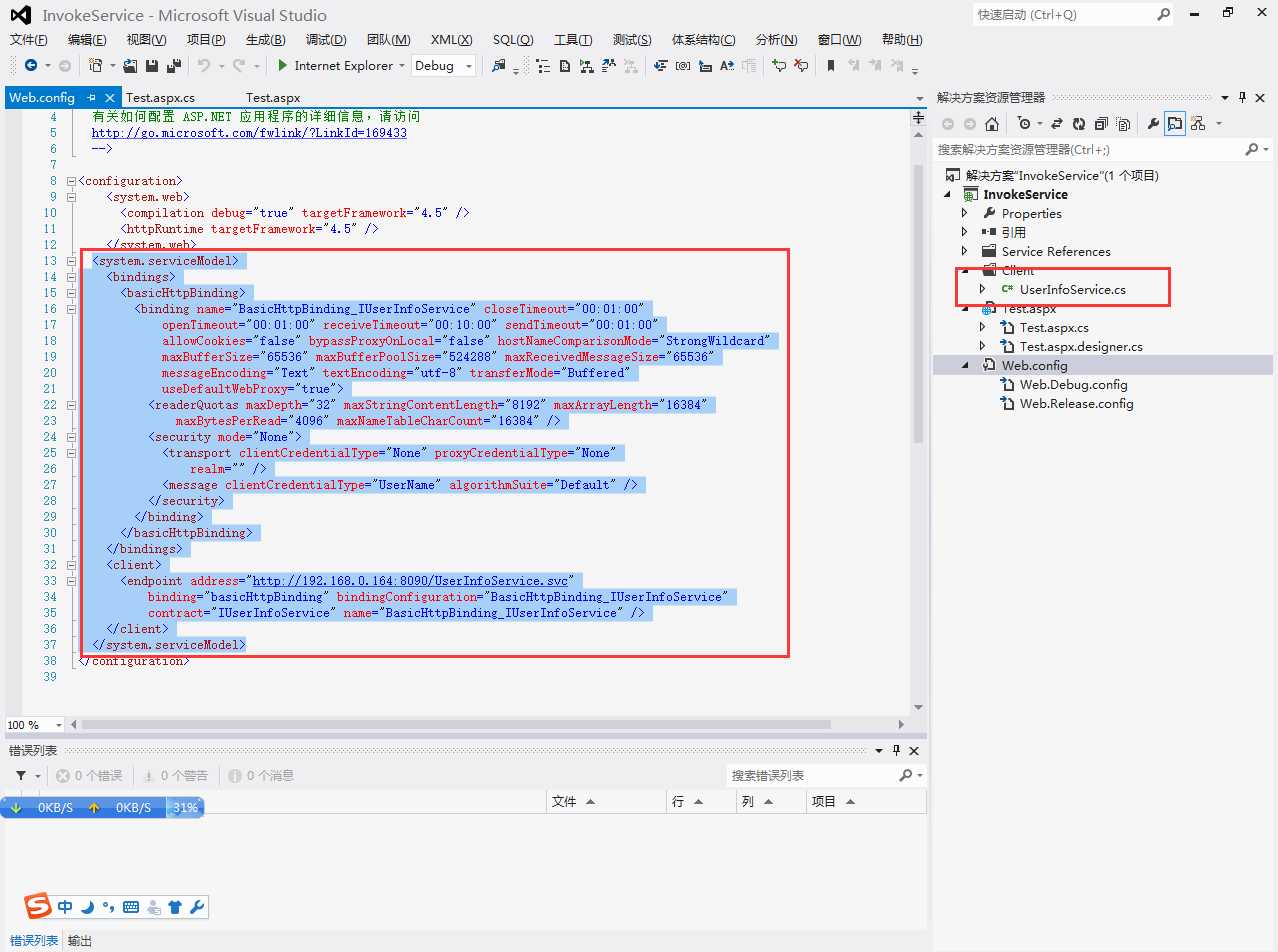This screenshot has height=952, width=1278.
Task: Click the Sogou input method S logo
Action: point(38,907)
